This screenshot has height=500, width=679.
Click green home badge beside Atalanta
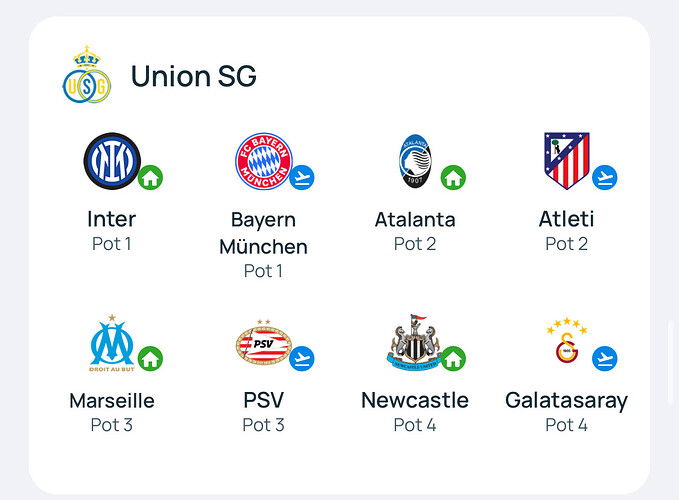[453, 177]
